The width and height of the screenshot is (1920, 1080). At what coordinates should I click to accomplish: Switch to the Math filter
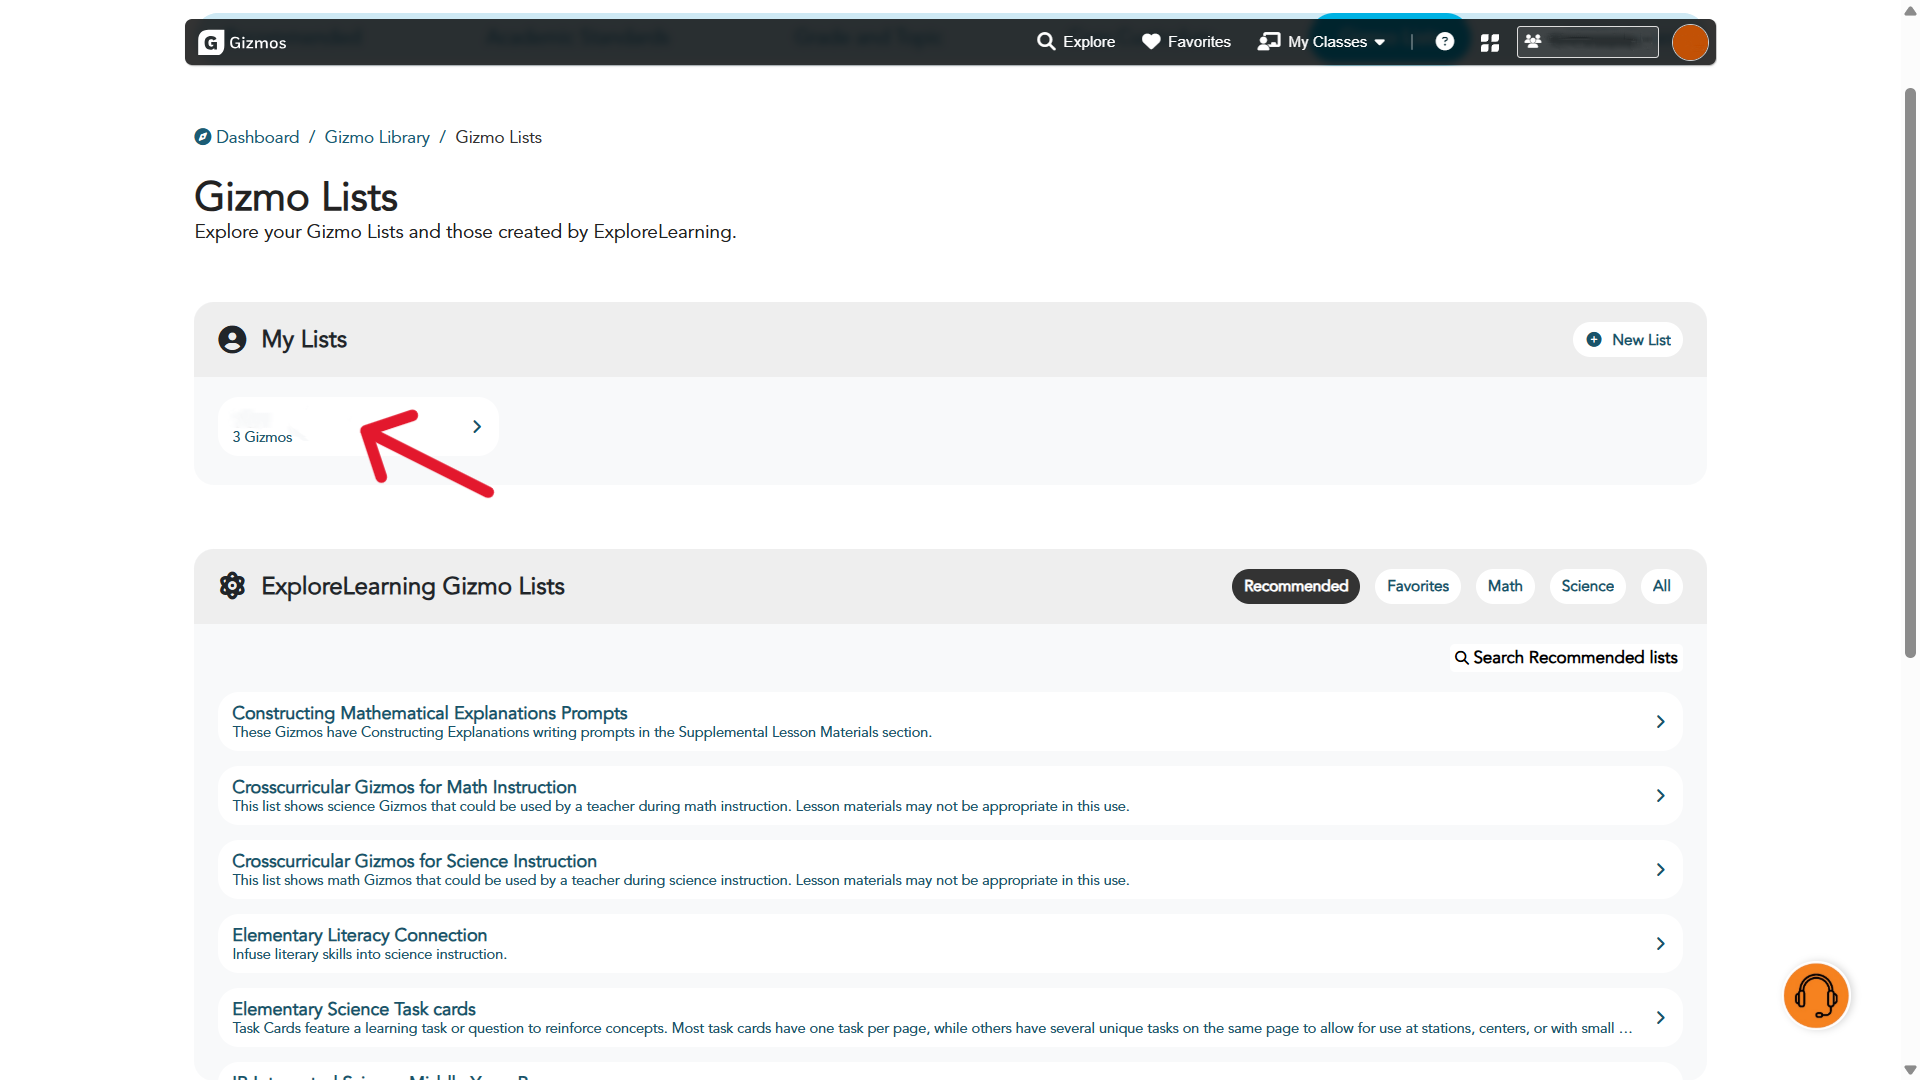click(x=1504, y=586)
